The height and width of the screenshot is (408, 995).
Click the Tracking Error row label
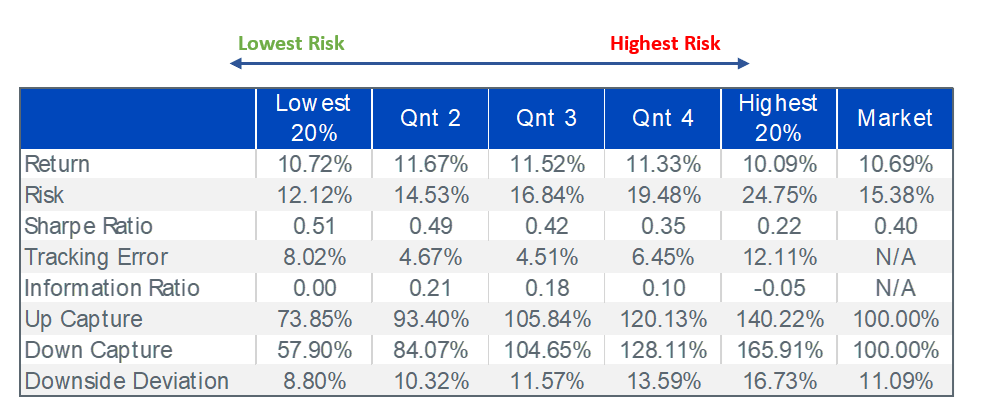pos(96,257)
